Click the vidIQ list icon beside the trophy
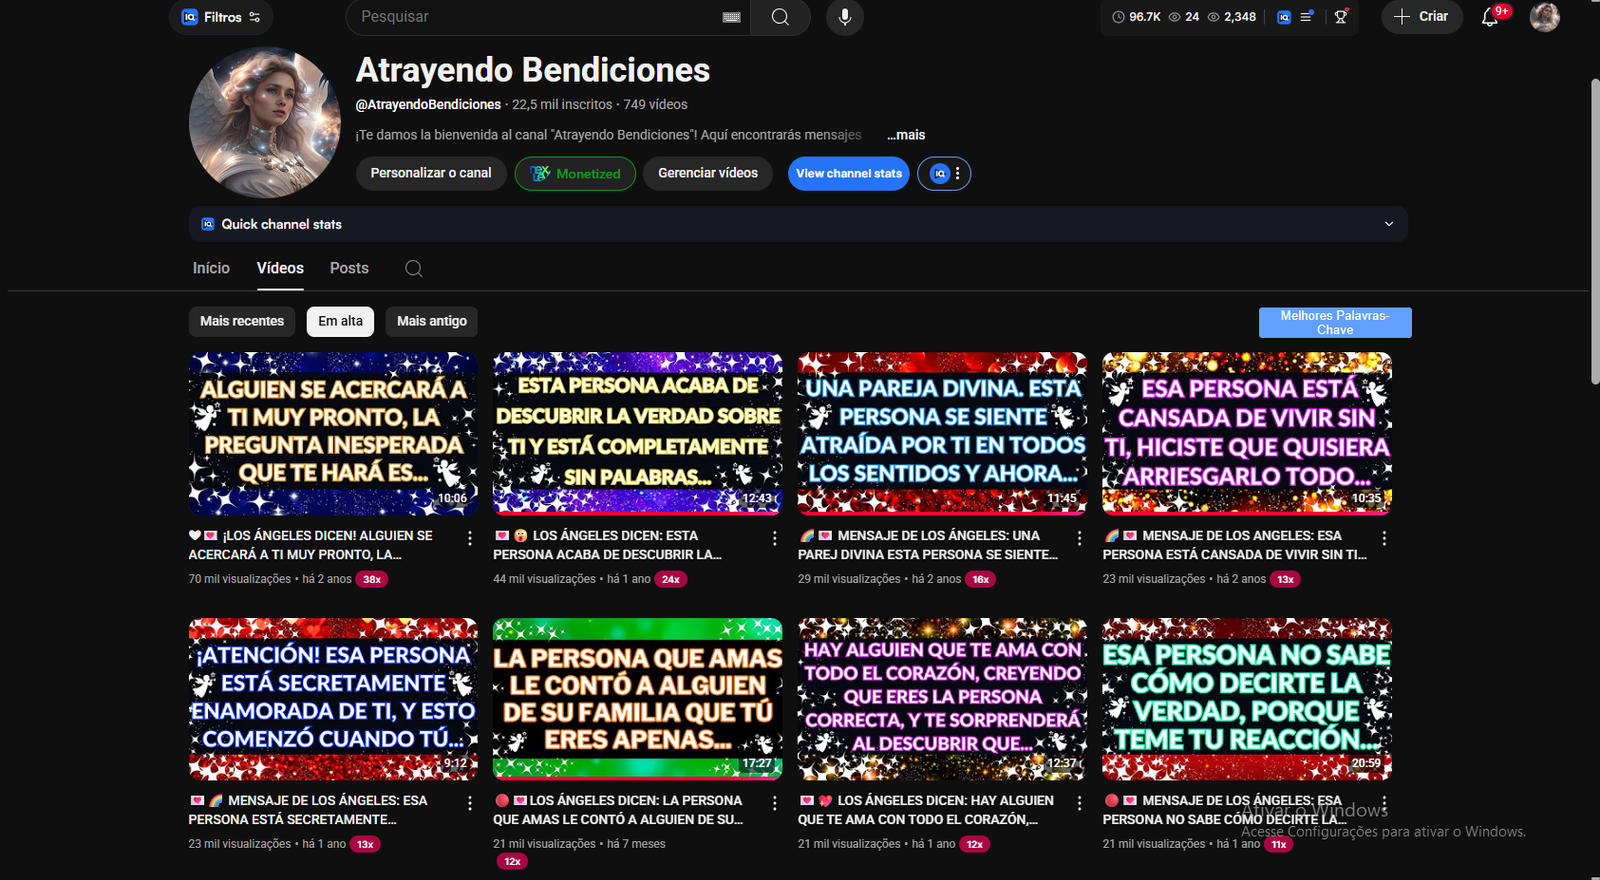This screenshot has width=1600, height=880. 1306,17
